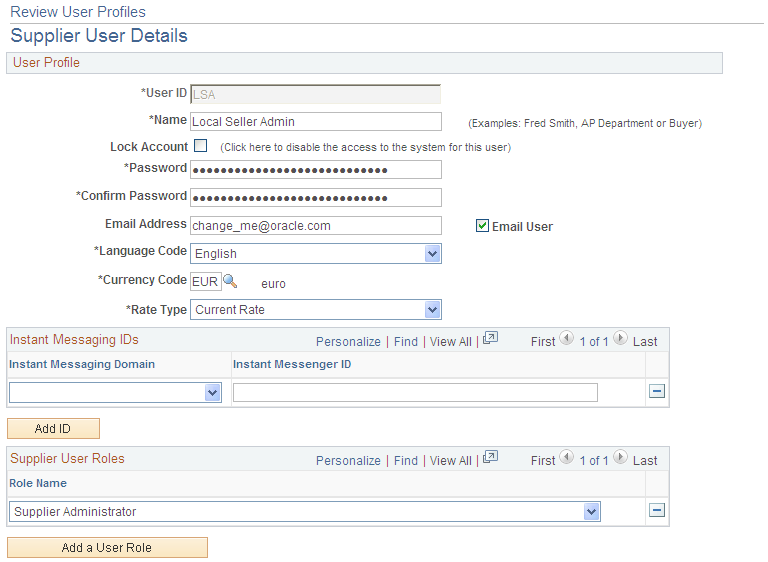Delete the Supplier Administrator role row
The height and width of the screenshot is (562, 768).
coord(657,510)
